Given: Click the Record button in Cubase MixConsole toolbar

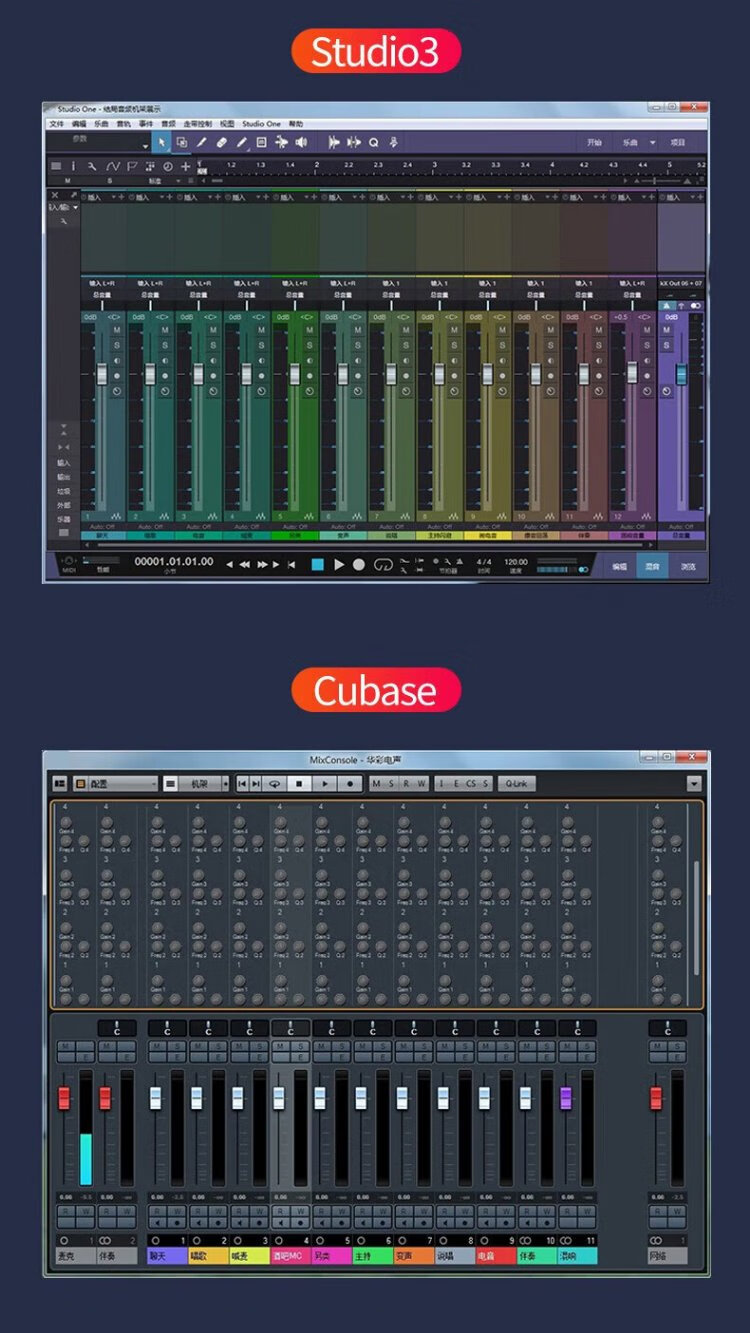Looking at the screenshot, I should pos(350,784).
